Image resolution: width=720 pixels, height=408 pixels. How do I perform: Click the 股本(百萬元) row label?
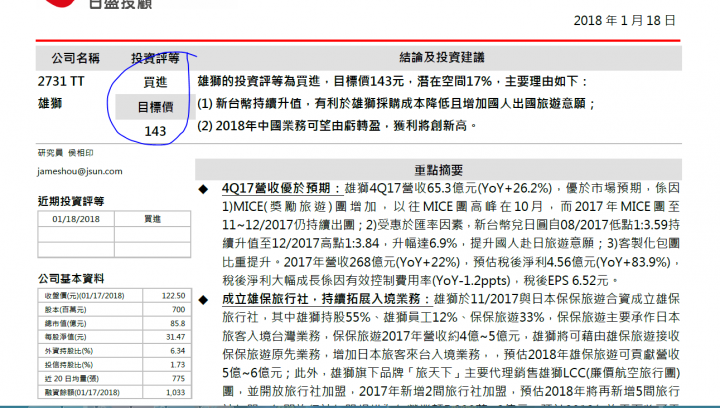click(65, 310)
